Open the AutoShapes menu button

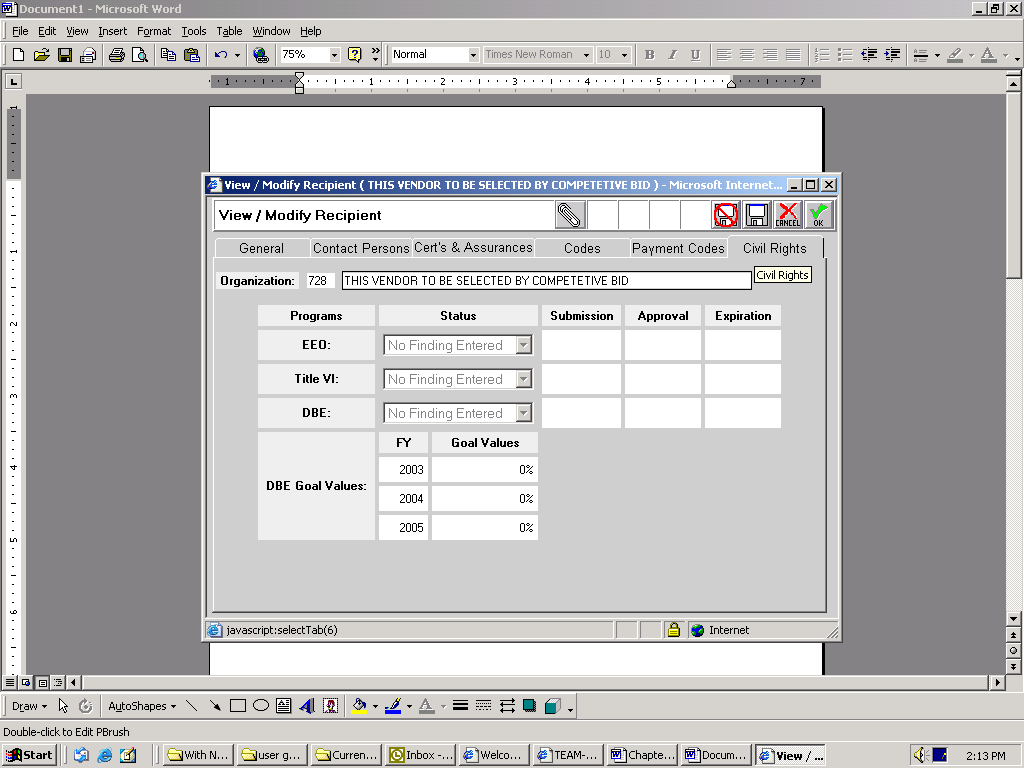coord(139,706)
